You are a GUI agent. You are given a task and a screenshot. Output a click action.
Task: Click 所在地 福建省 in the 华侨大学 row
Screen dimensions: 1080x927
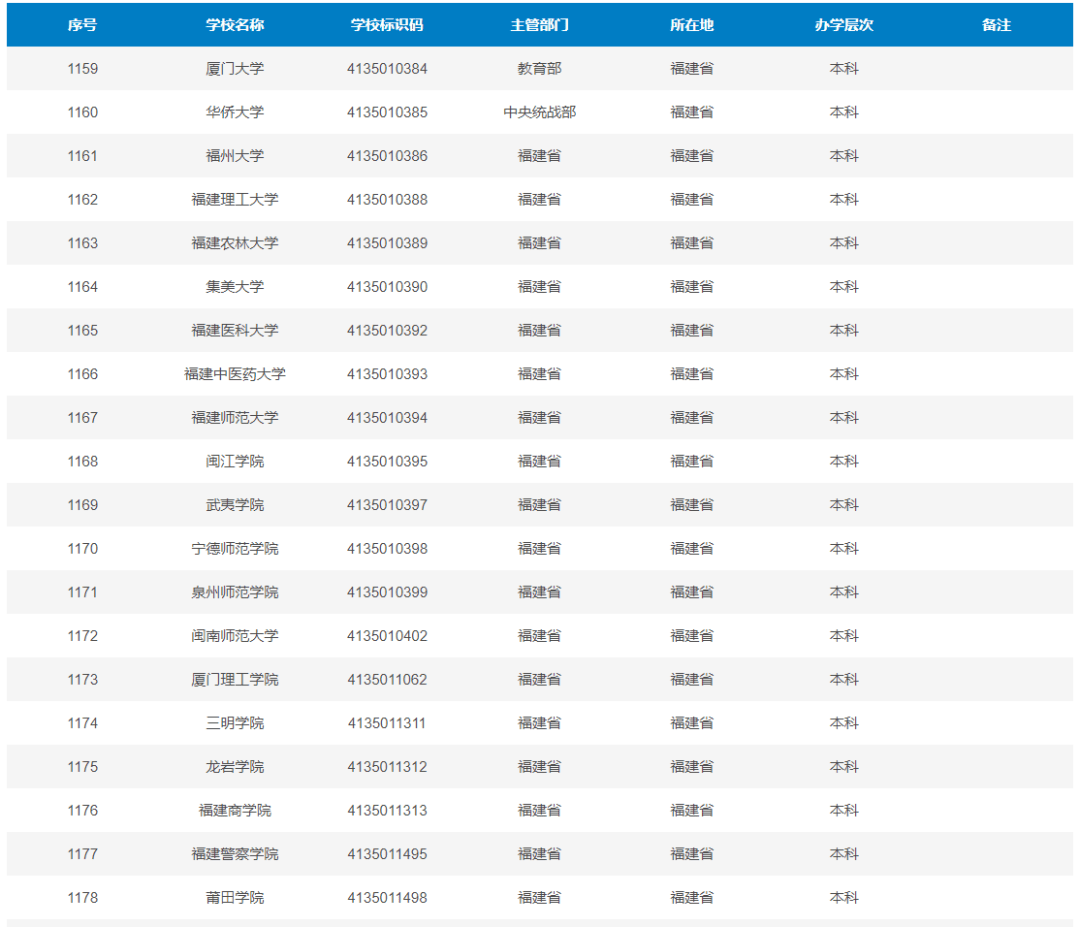pyautogui.click(x=692, y=112)
